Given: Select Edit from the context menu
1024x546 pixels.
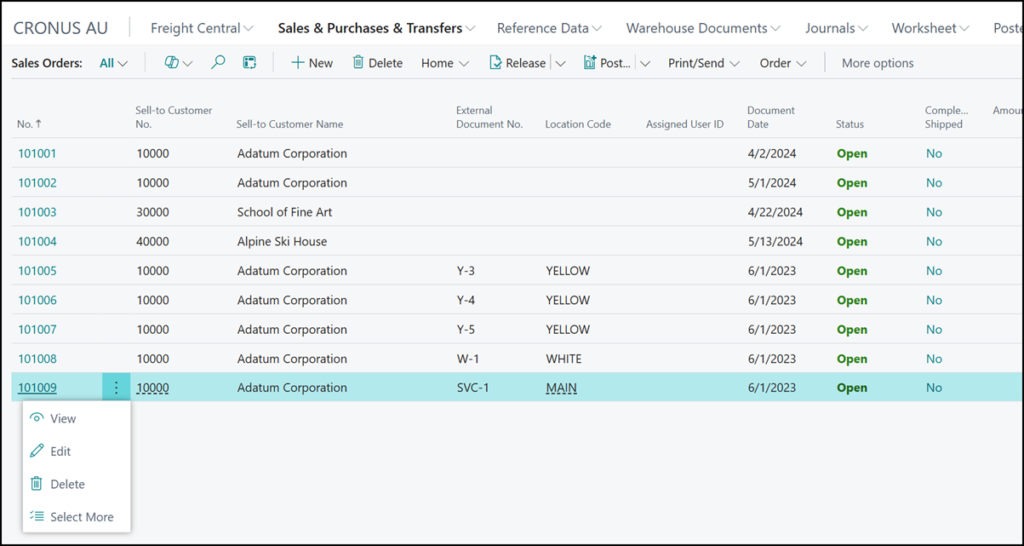Looking at the screenshot, I should (60, 451).
